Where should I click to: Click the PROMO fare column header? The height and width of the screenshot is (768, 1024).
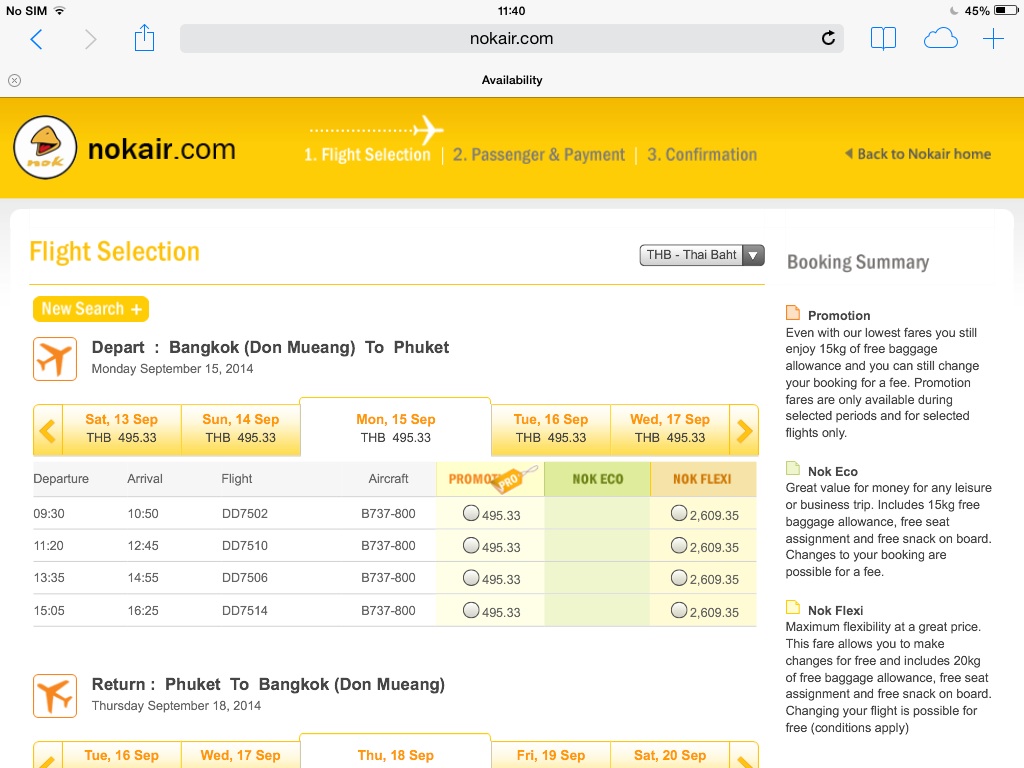490,479
